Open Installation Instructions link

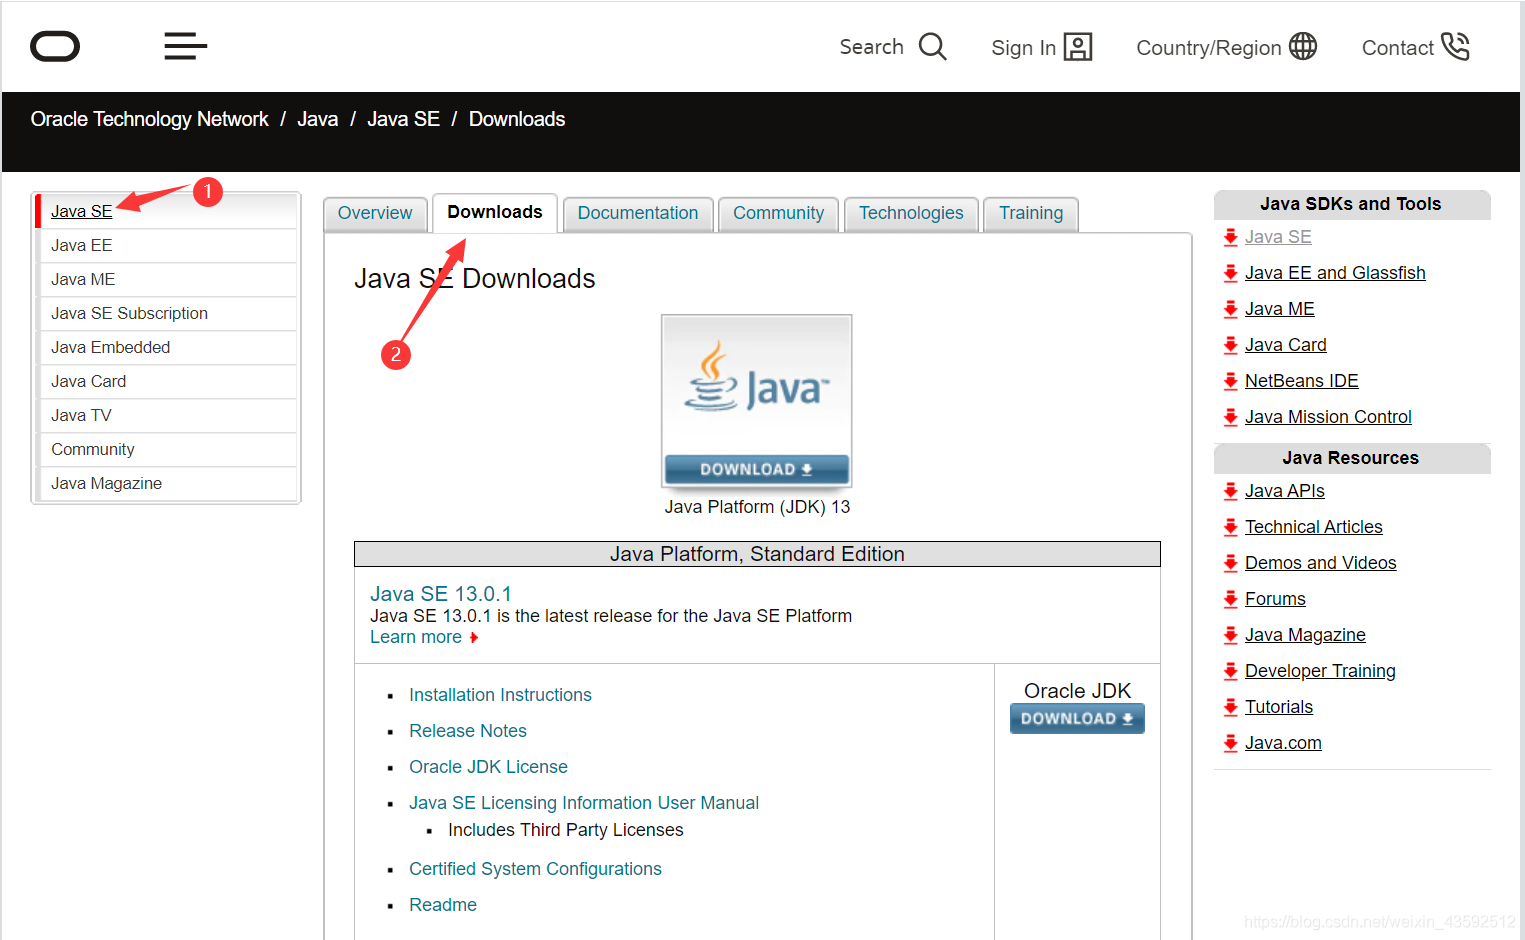point(500,695)
